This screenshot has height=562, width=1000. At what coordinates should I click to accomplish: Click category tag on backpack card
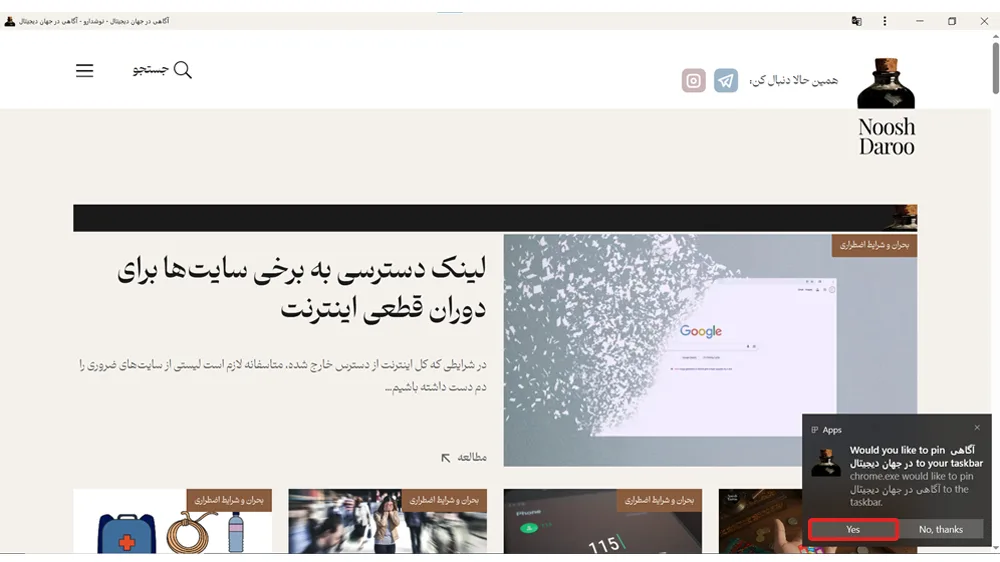coord(229,500)
